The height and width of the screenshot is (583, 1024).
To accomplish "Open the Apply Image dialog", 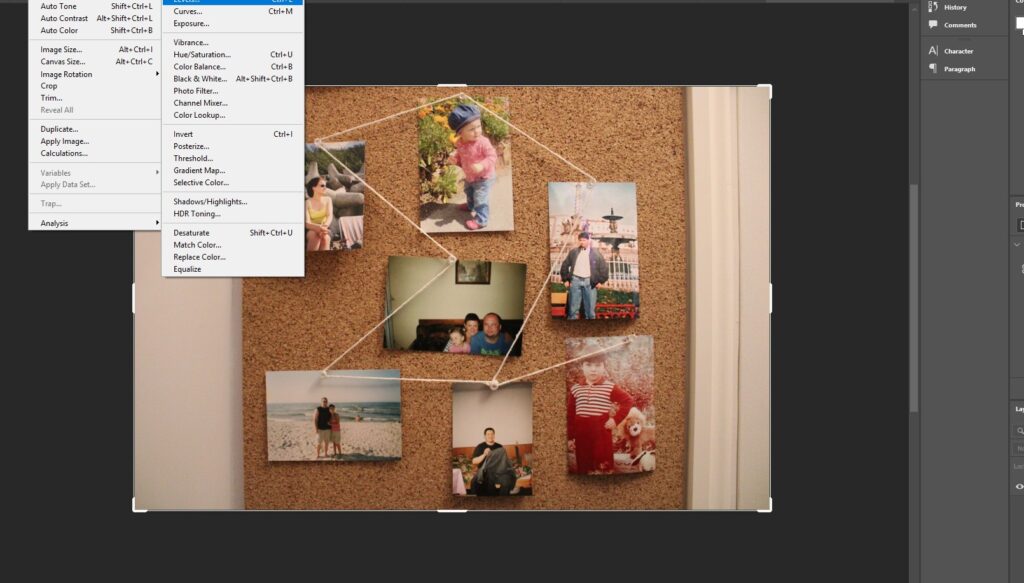I will coord(95,141).
